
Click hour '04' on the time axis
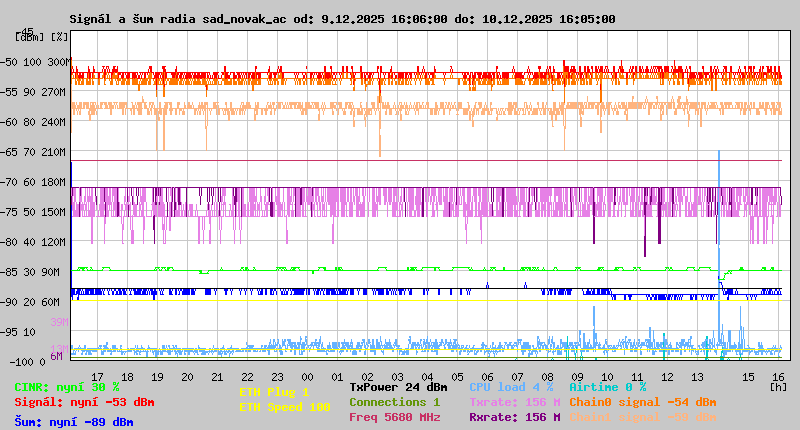pos(428,377)
